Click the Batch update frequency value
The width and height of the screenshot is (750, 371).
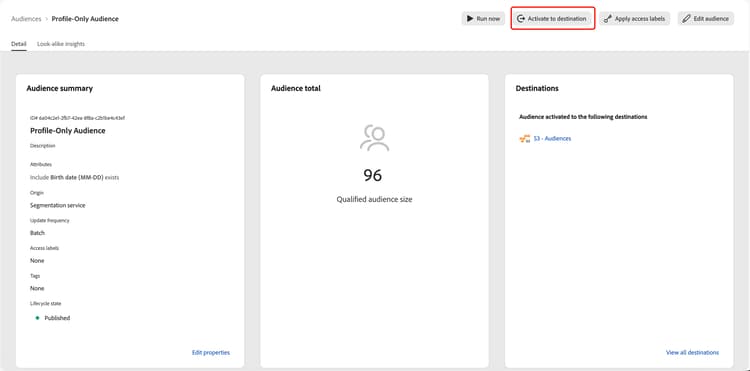(x=37, y=233)
